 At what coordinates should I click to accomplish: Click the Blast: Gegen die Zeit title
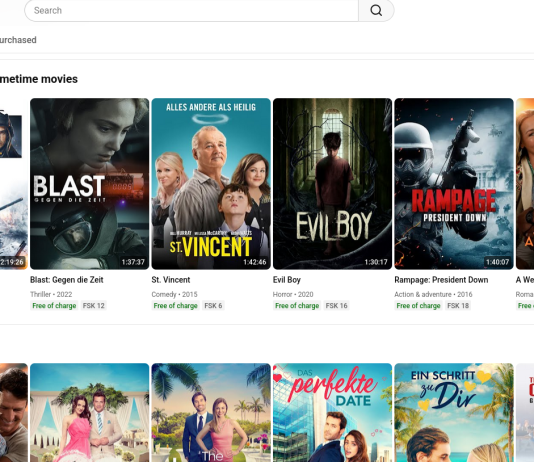pos(67,280)
